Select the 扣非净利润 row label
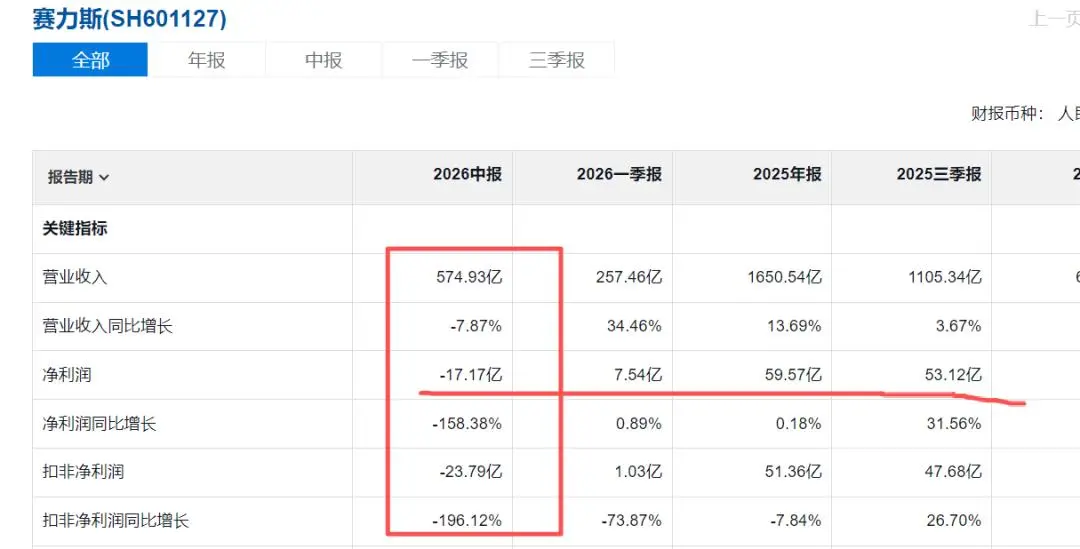This screenshot has width=1080, height=549. (83, 472)
